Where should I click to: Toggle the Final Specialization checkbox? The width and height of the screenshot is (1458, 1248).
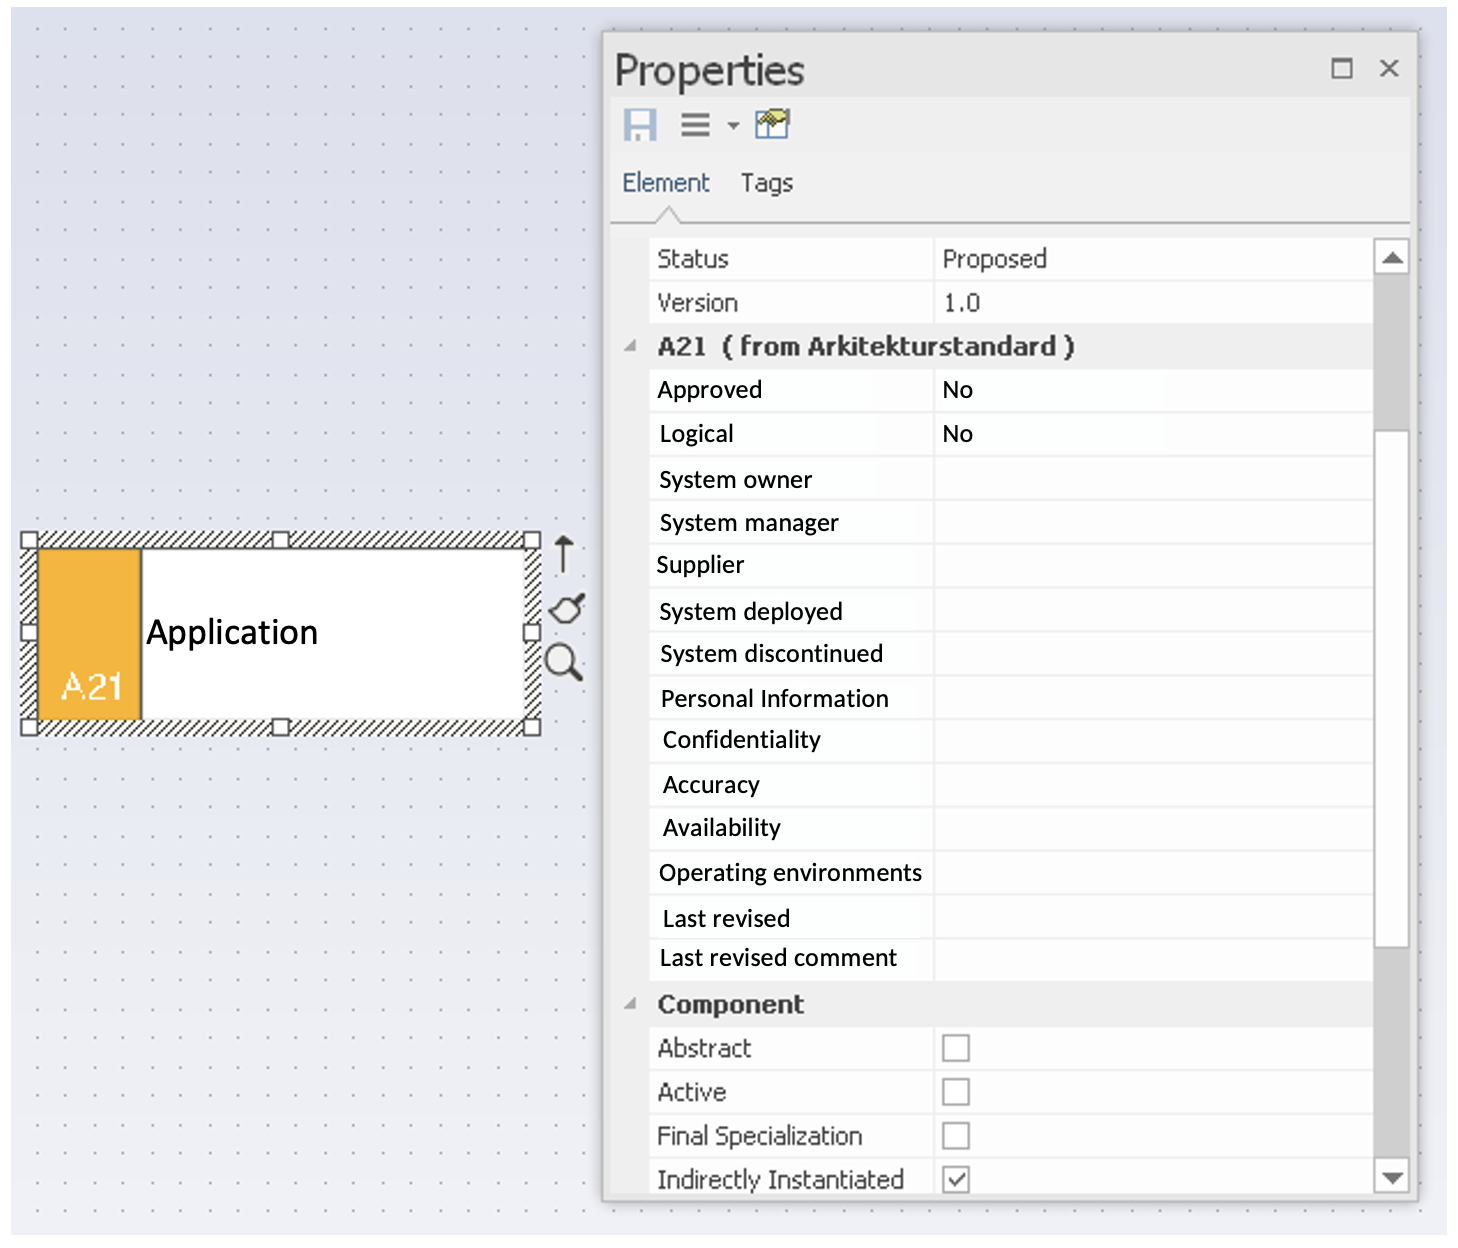[956, 1136]
